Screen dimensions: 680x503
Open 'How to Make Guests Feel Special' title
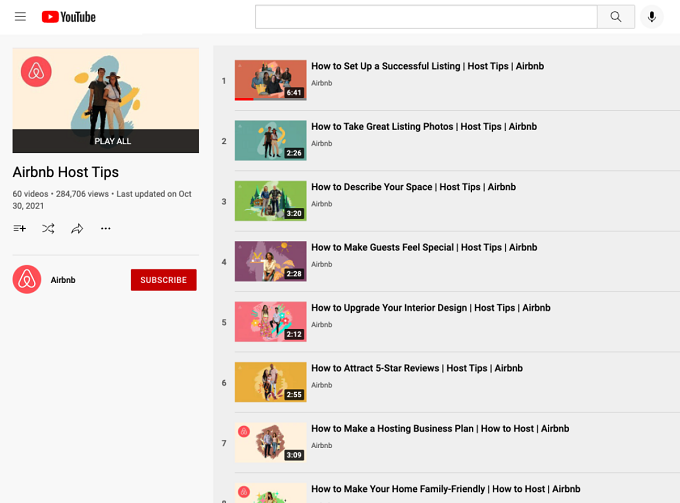[x=424, y=247]
